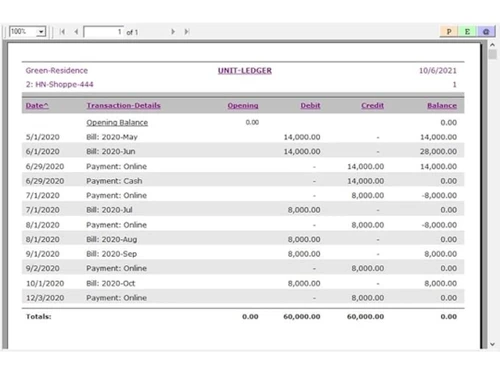
Task: Click Payment: Online on 9/2/2020 row
Action: [x=116, y=268]
